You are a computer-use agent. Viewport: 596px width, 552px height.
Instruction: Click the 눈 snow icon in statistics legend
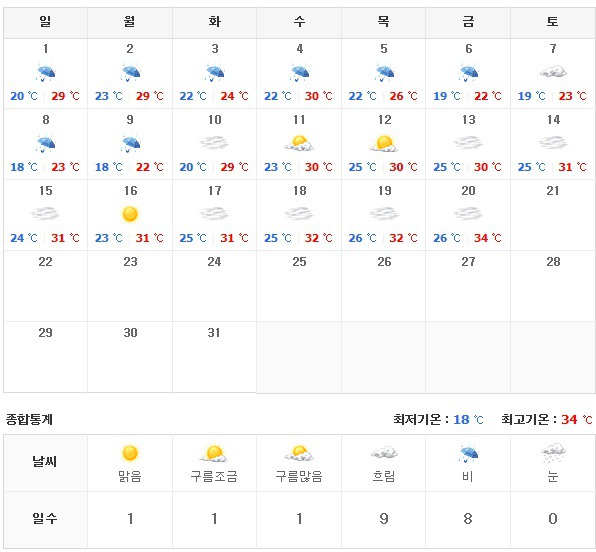pos(553,452)
